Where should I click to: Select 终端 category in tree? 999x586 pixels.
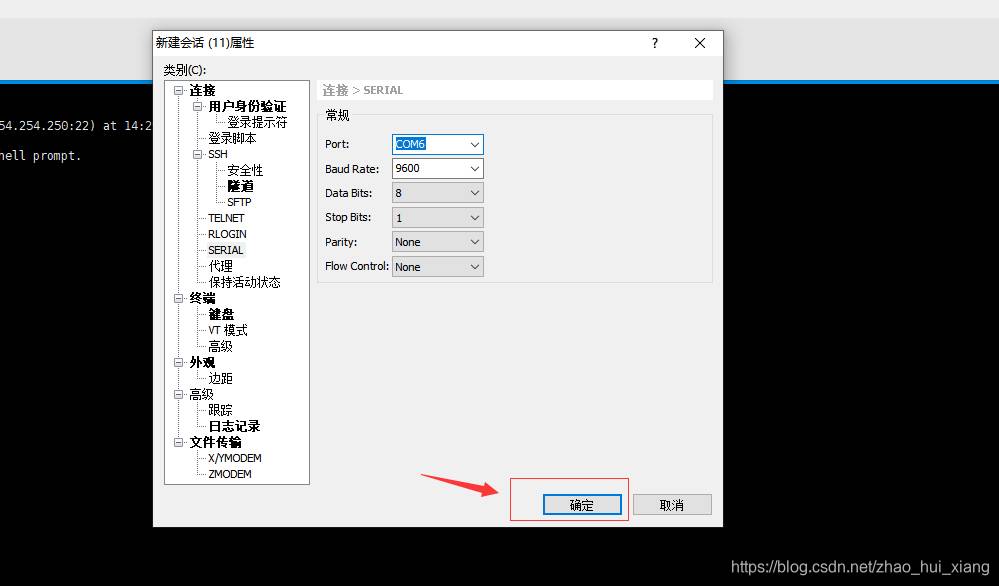tap(203, 298)
